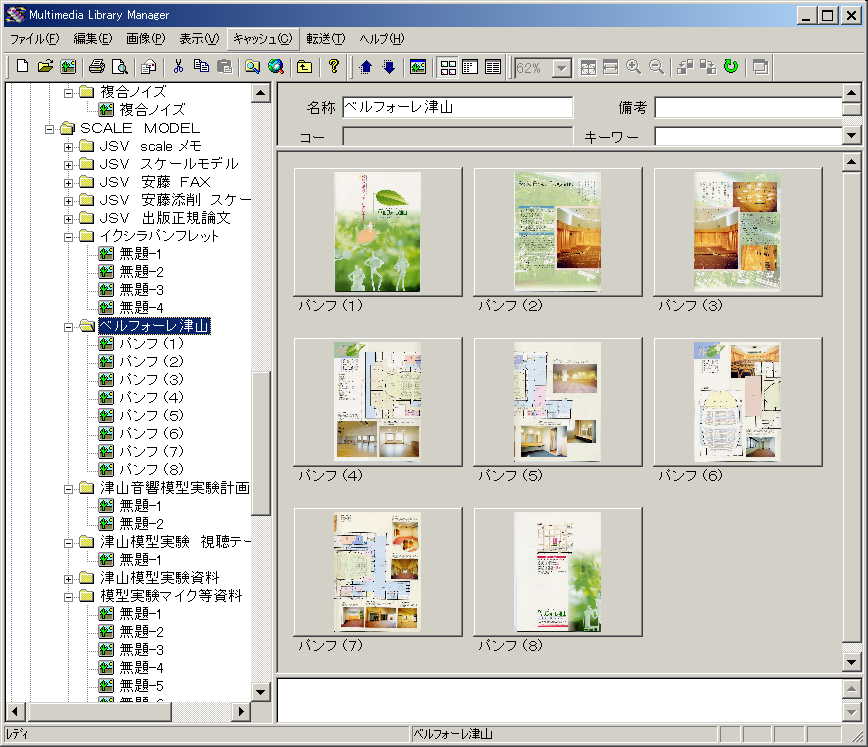Click the cascade windows toolbar icon
The height and width of the screenshot is (747, 868).
pyautogui.click(x=760, y=67)
